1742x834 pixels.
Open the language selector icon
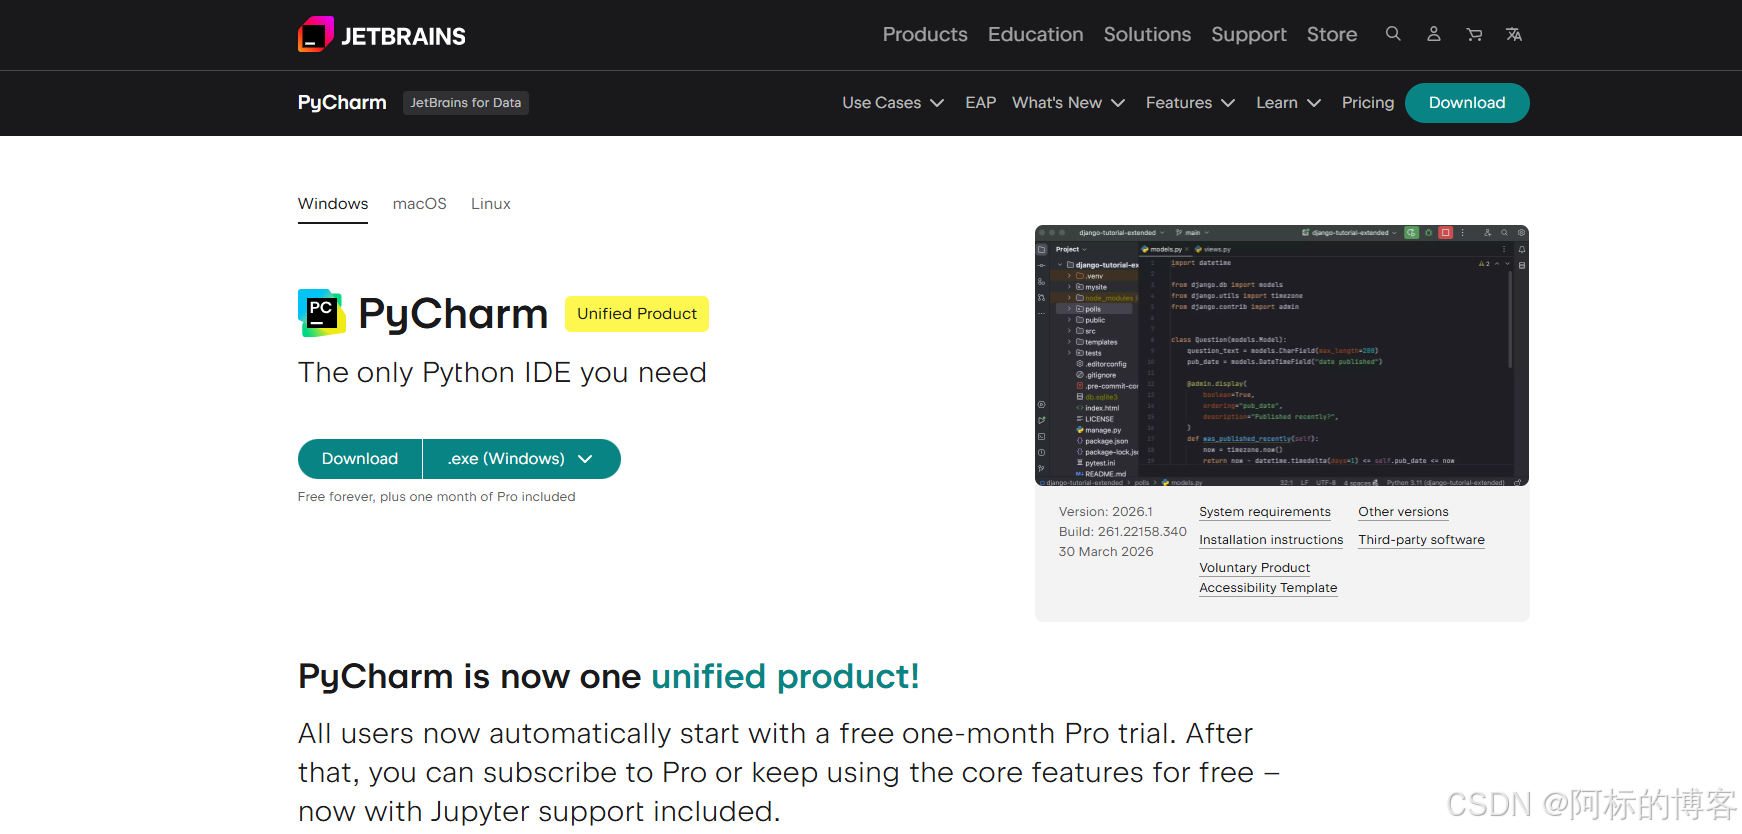click(1514, 34)
